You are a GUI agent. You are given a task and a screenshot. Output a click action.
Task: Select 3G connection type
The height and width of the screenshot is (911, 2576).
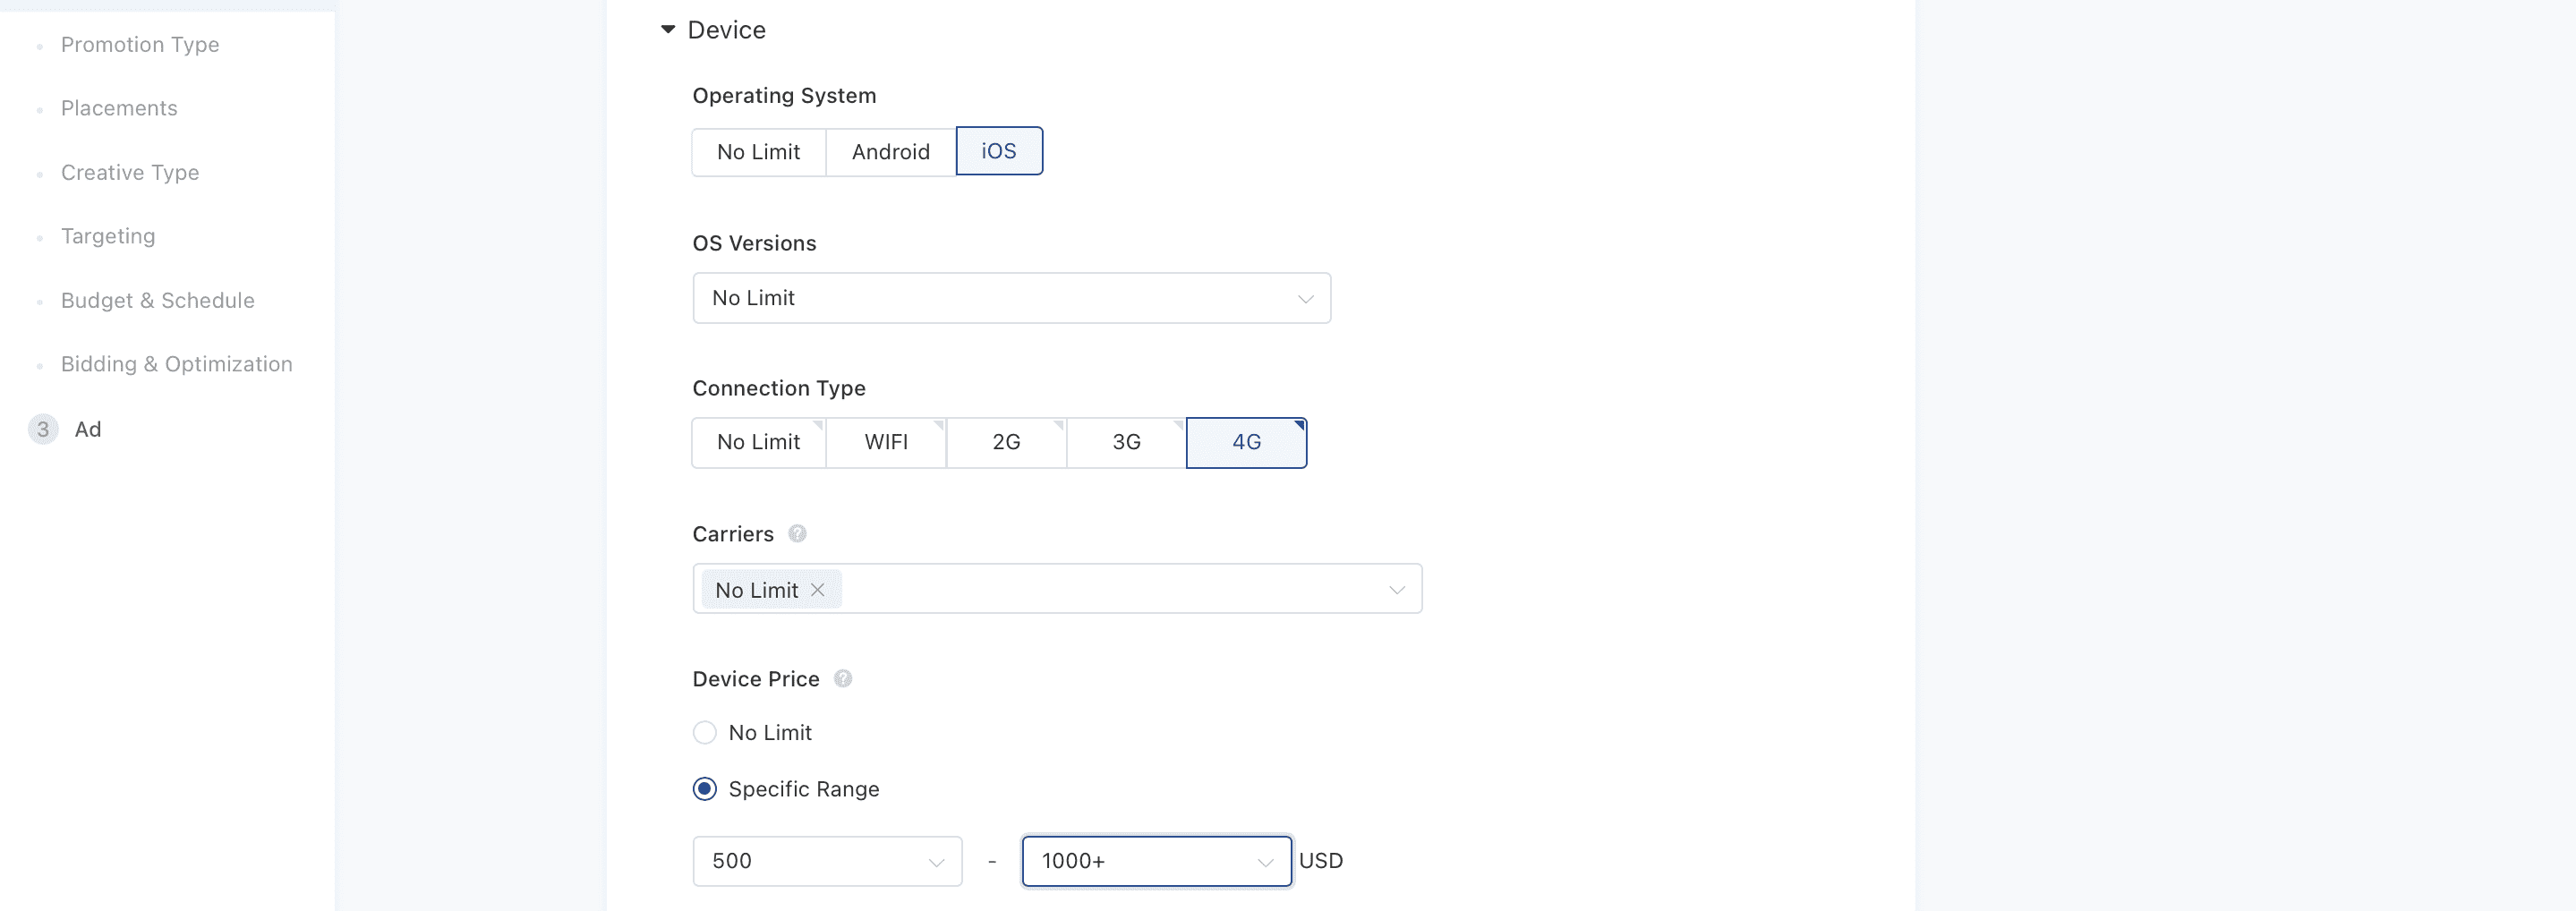click(x=1126, y=442)
